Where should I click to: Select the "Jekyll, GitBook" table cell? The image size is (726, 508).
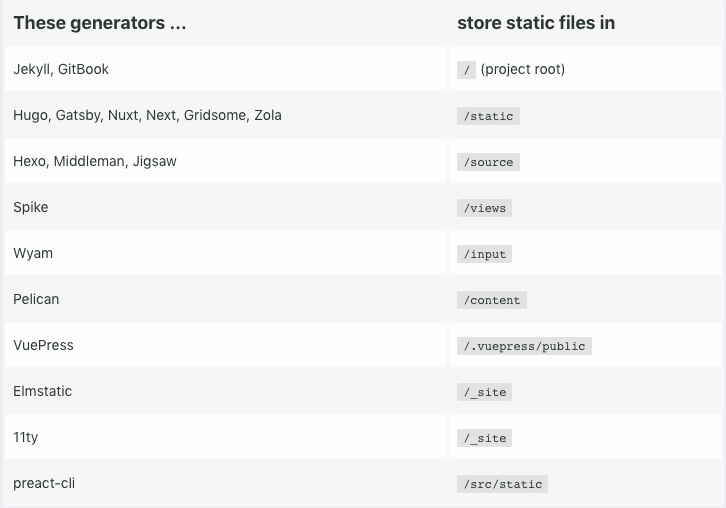click(62, 69)
